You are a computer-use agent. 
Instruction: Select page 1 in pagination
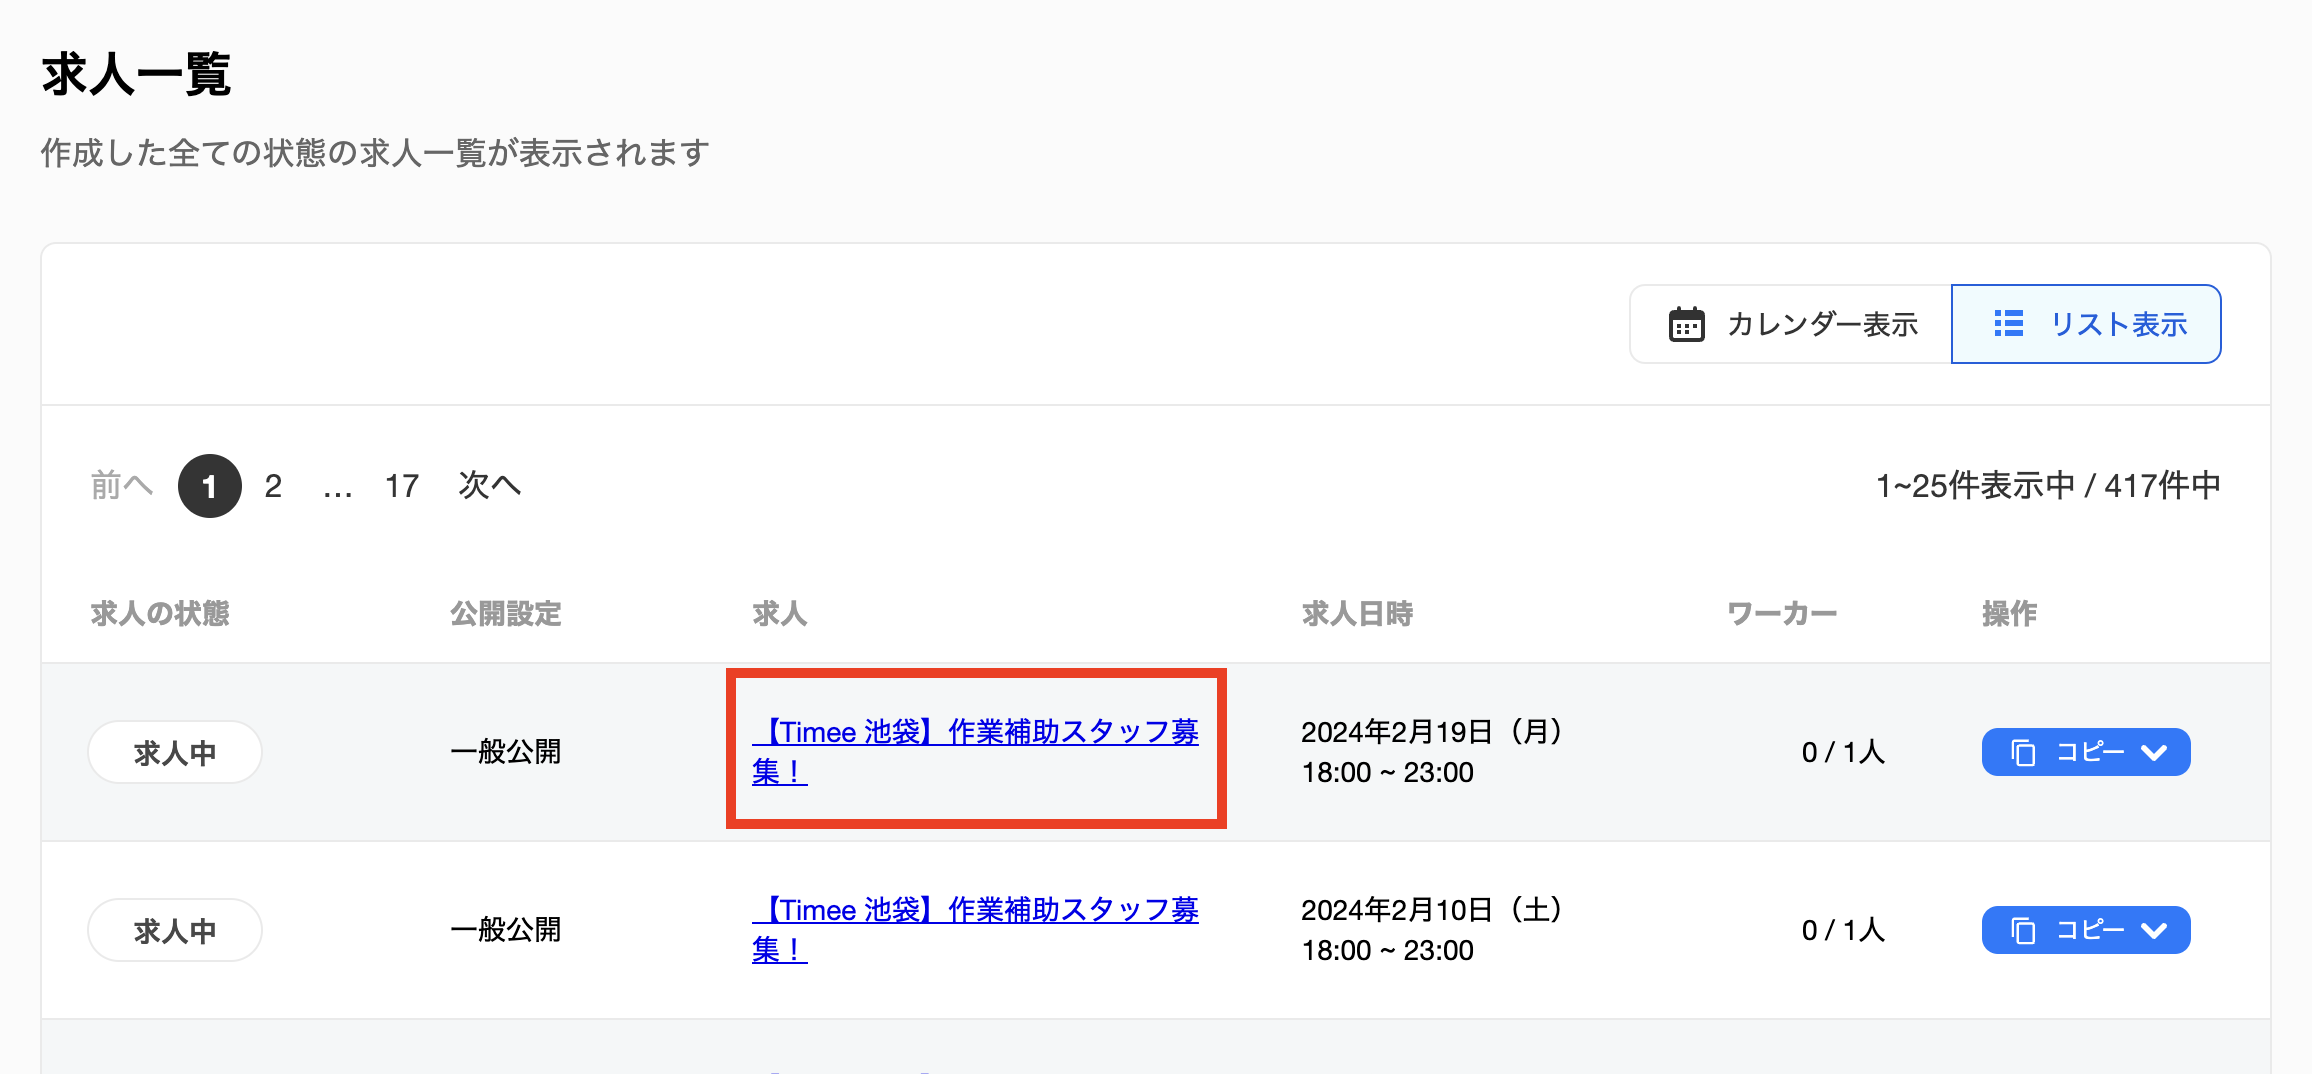tap(210, 486)
